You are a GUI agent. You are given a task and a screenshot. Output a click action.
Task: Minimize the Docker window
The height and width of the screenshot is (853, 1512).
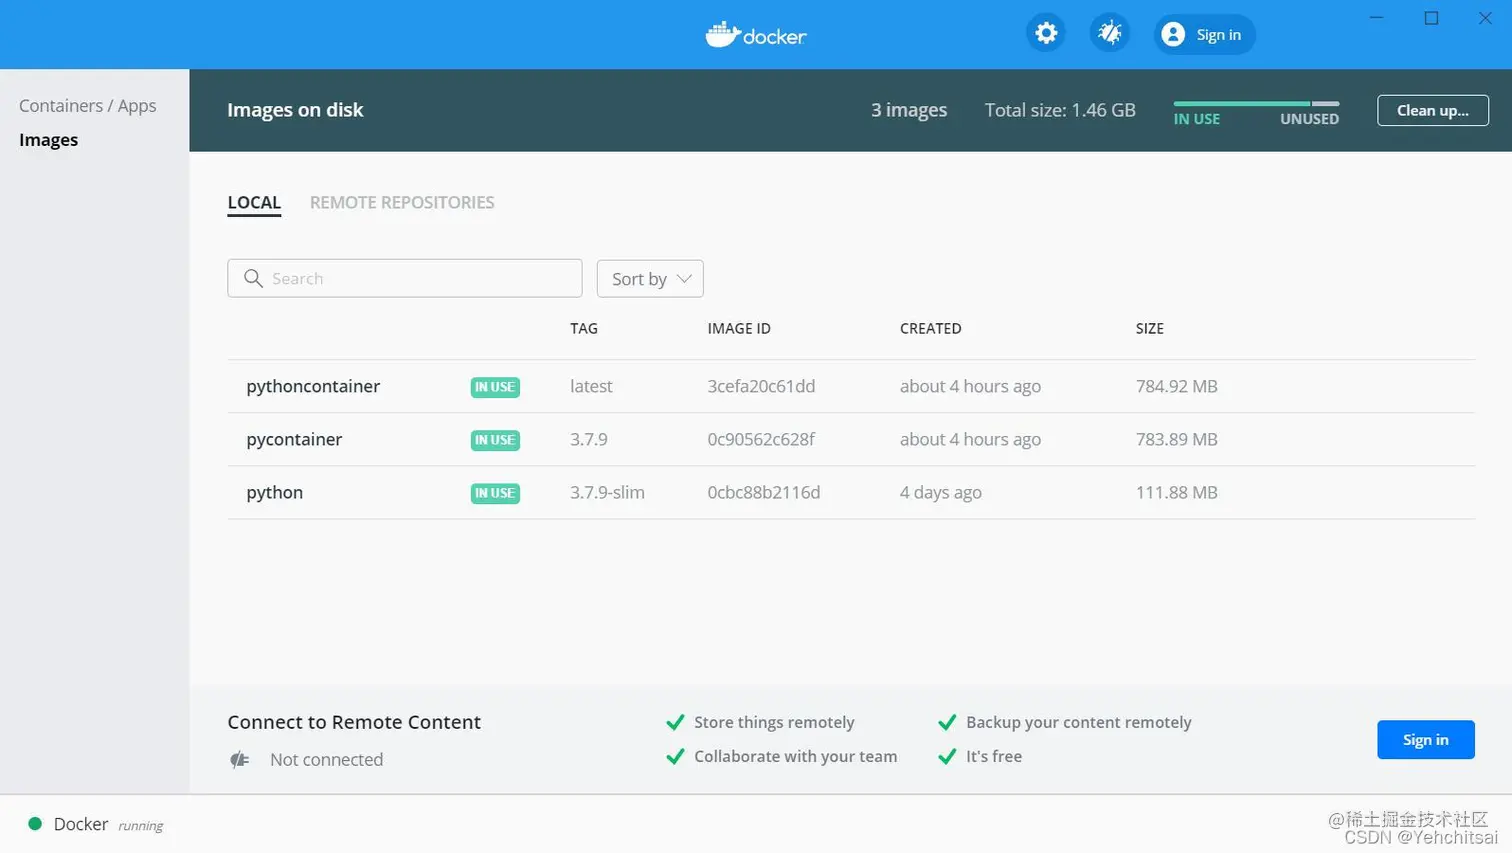coord(1377,18)
